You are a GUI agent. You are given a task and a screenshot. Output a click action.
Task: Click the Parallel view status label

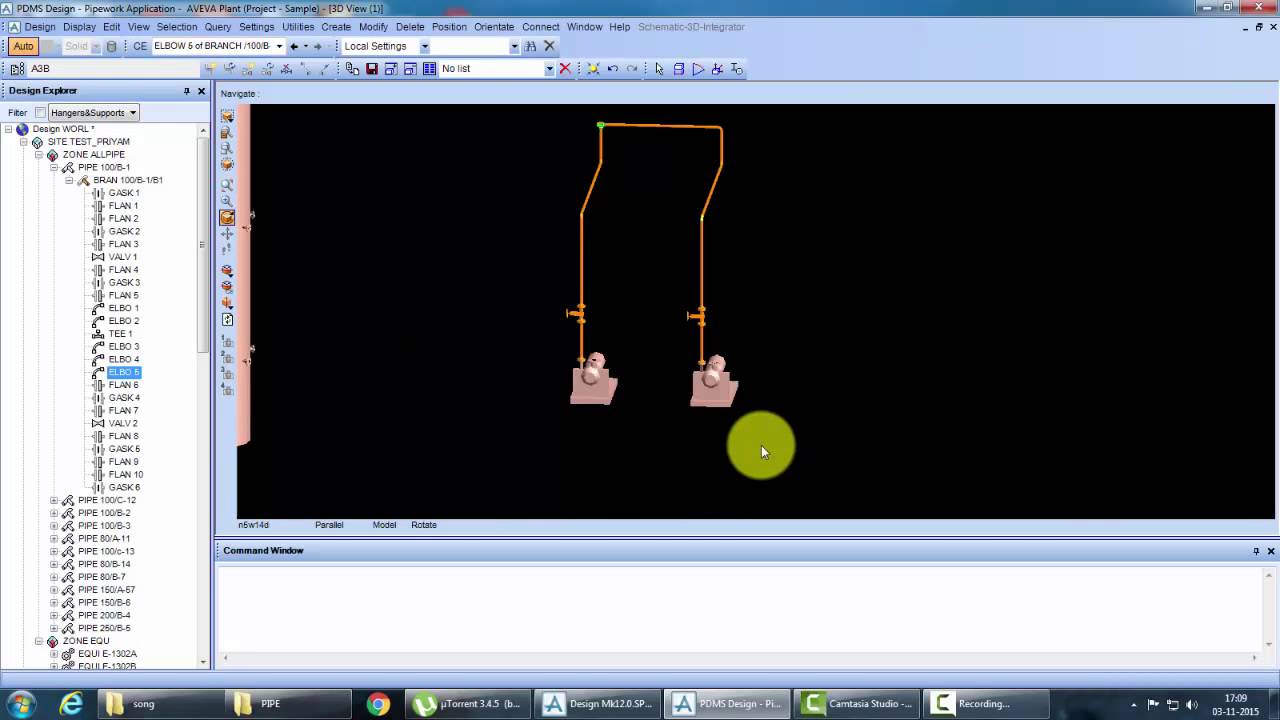329,525
